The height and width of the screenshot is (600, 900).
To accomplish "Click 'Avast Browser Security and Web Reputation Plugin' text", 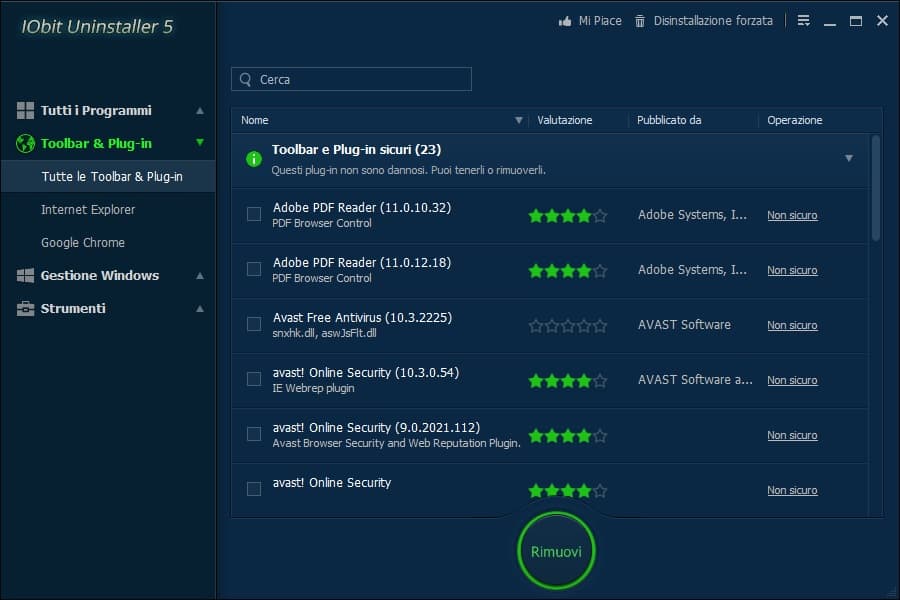I will pyautogui.click(x=396, y=443).
